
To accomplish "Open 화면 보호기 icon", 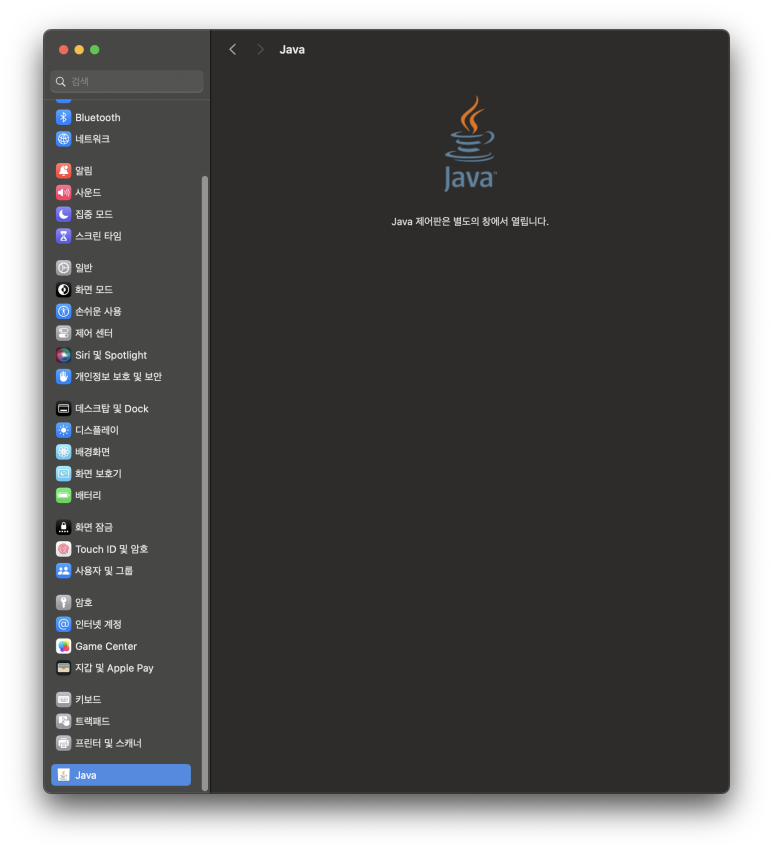I will pos(64,473).
